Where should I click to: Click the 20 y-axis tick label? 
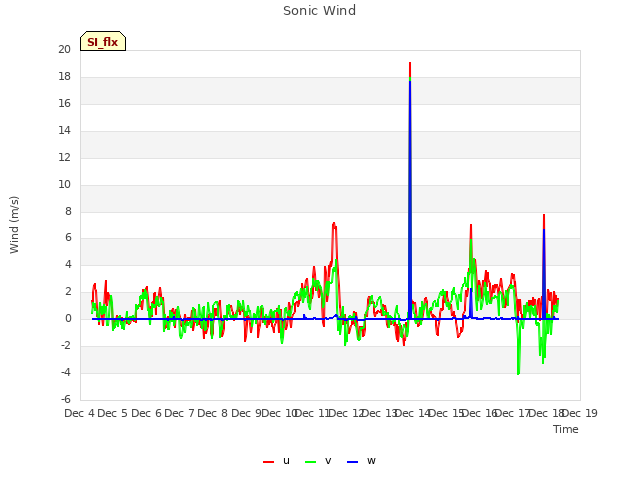[x=64, y=49]
